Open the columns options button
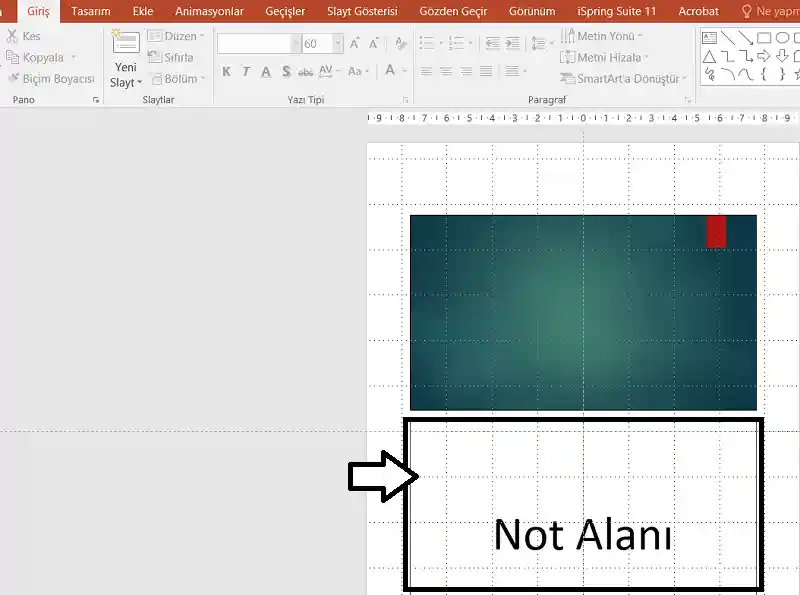 tap(515, 71)
